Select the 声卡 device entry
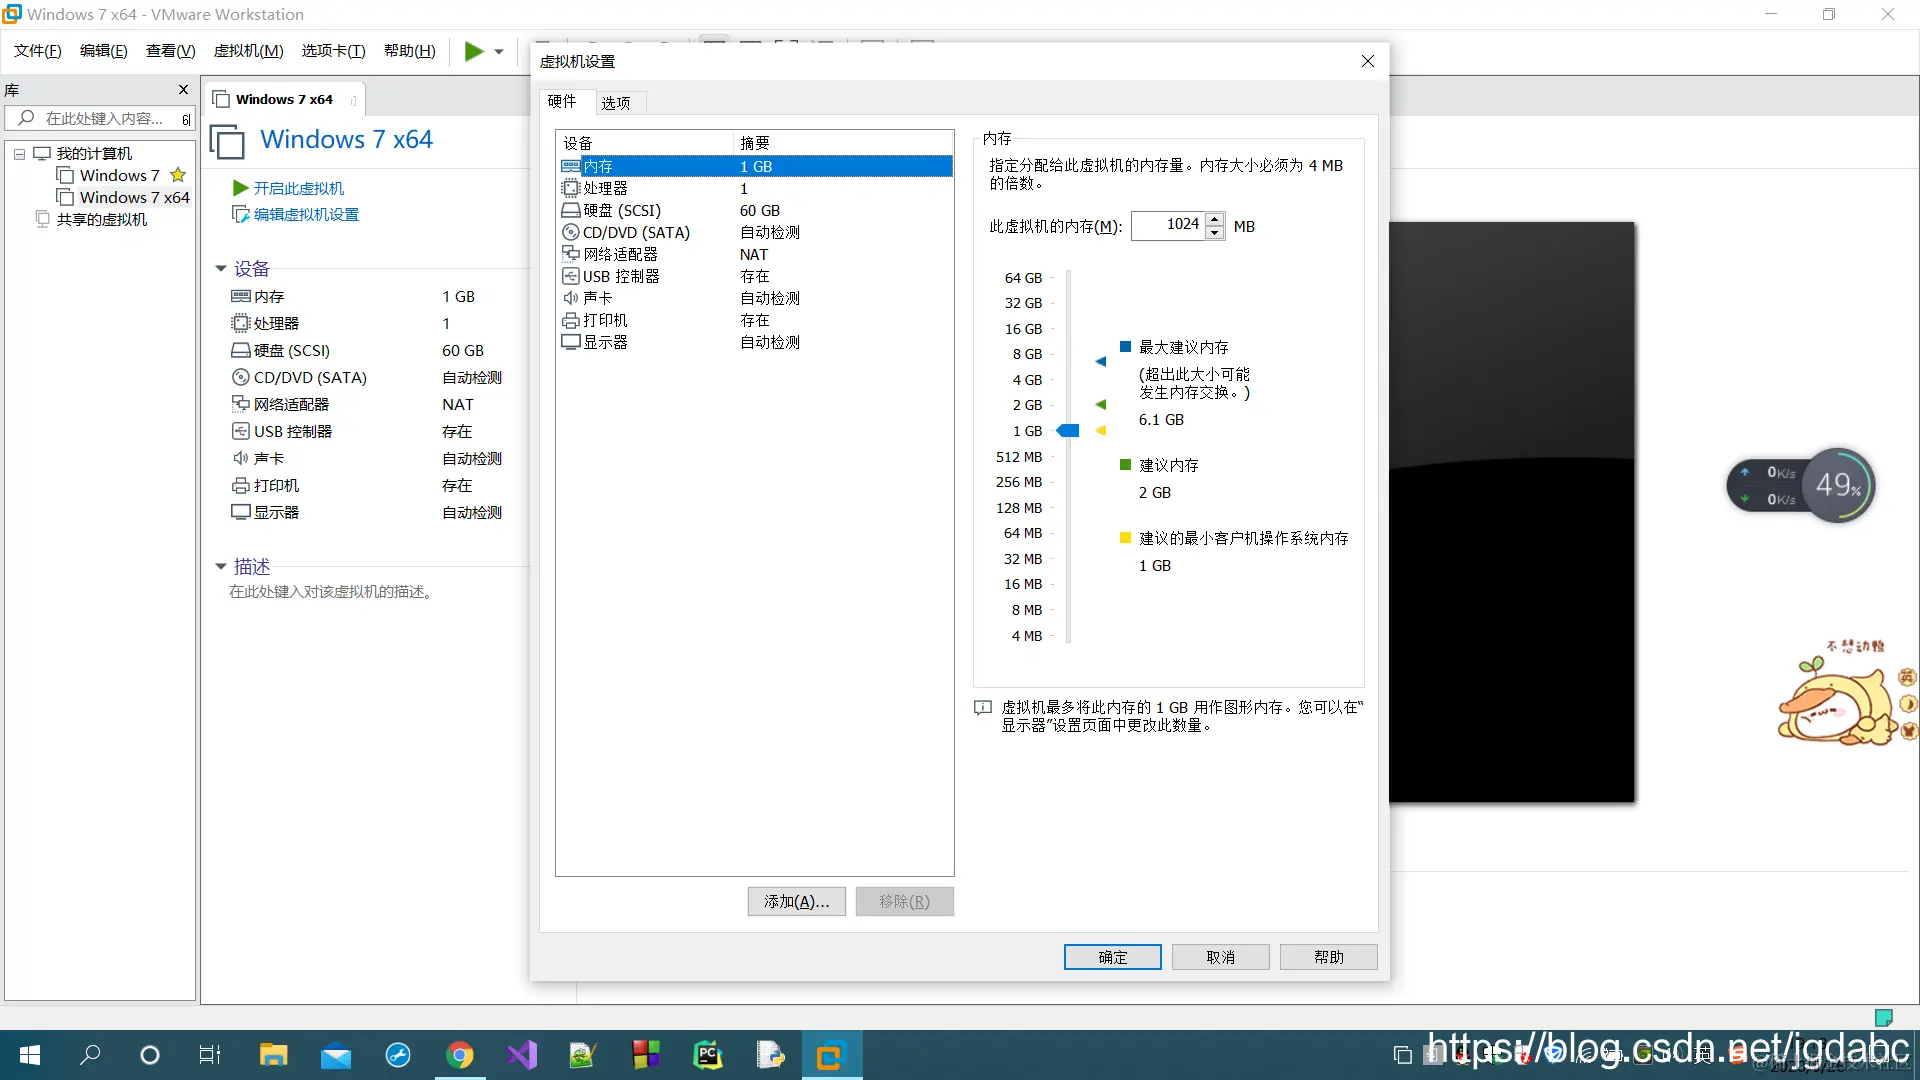 tap(598, 298)
